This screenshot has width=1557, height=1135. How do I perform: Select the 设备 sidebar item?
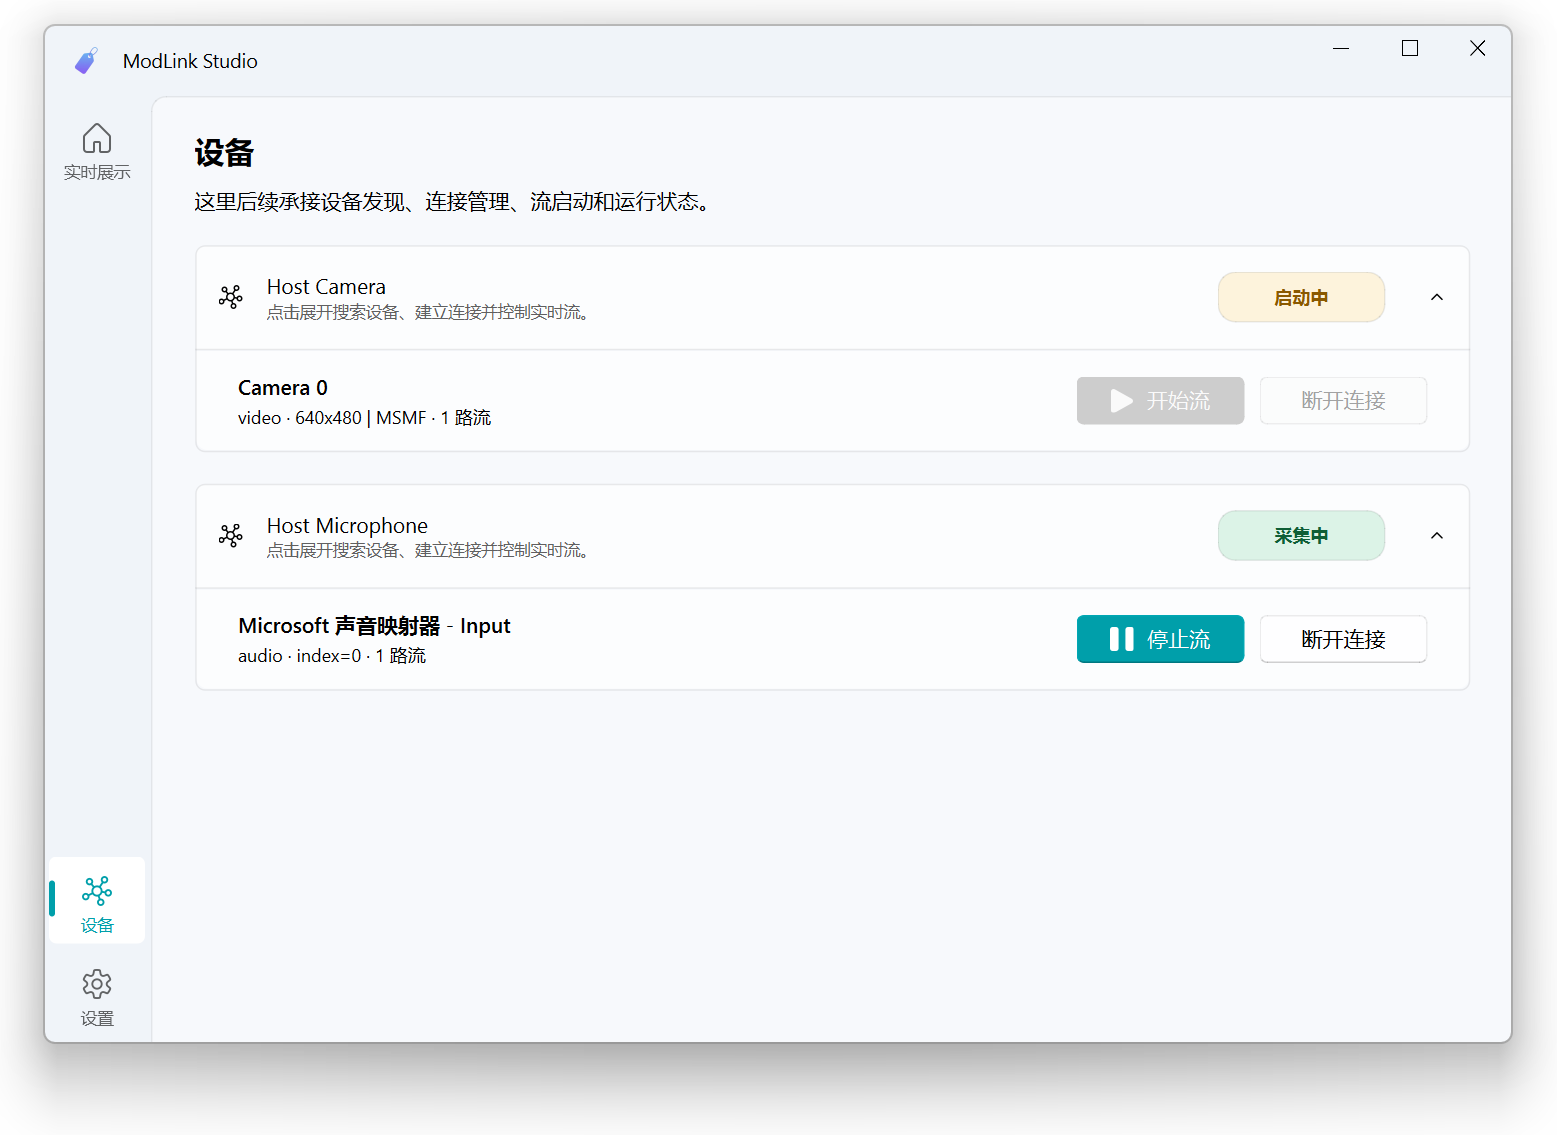pyautogui.click(x=97, y=901)
